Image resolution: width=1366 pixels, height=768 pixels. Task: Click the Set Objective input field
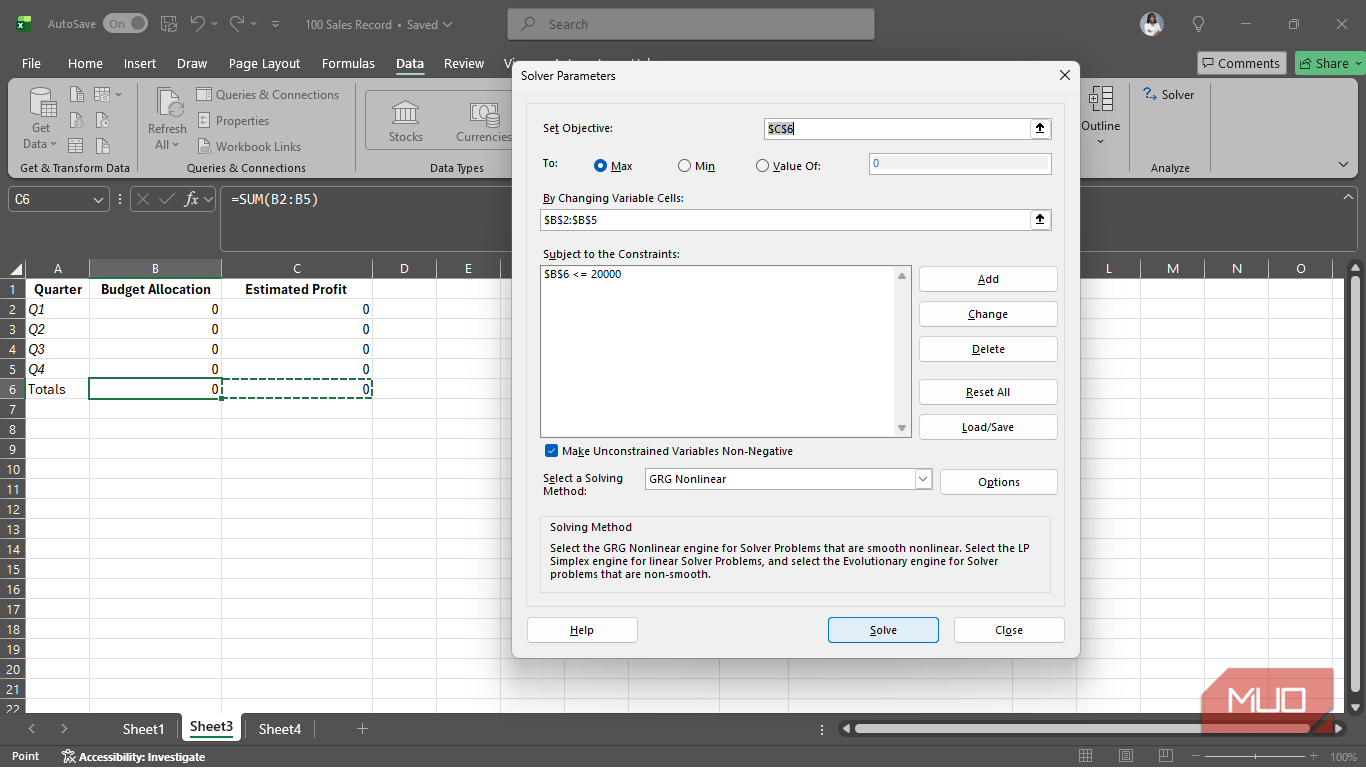click(897, 128)
